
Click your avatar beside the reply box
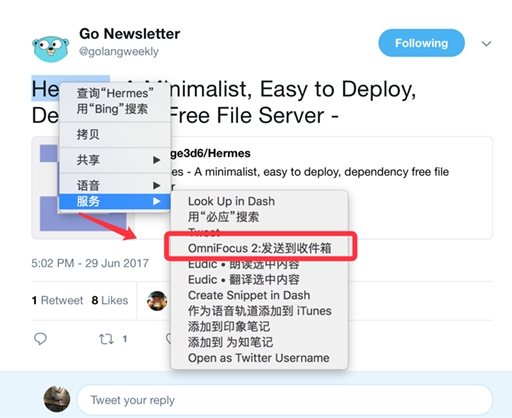click(57, 399)
